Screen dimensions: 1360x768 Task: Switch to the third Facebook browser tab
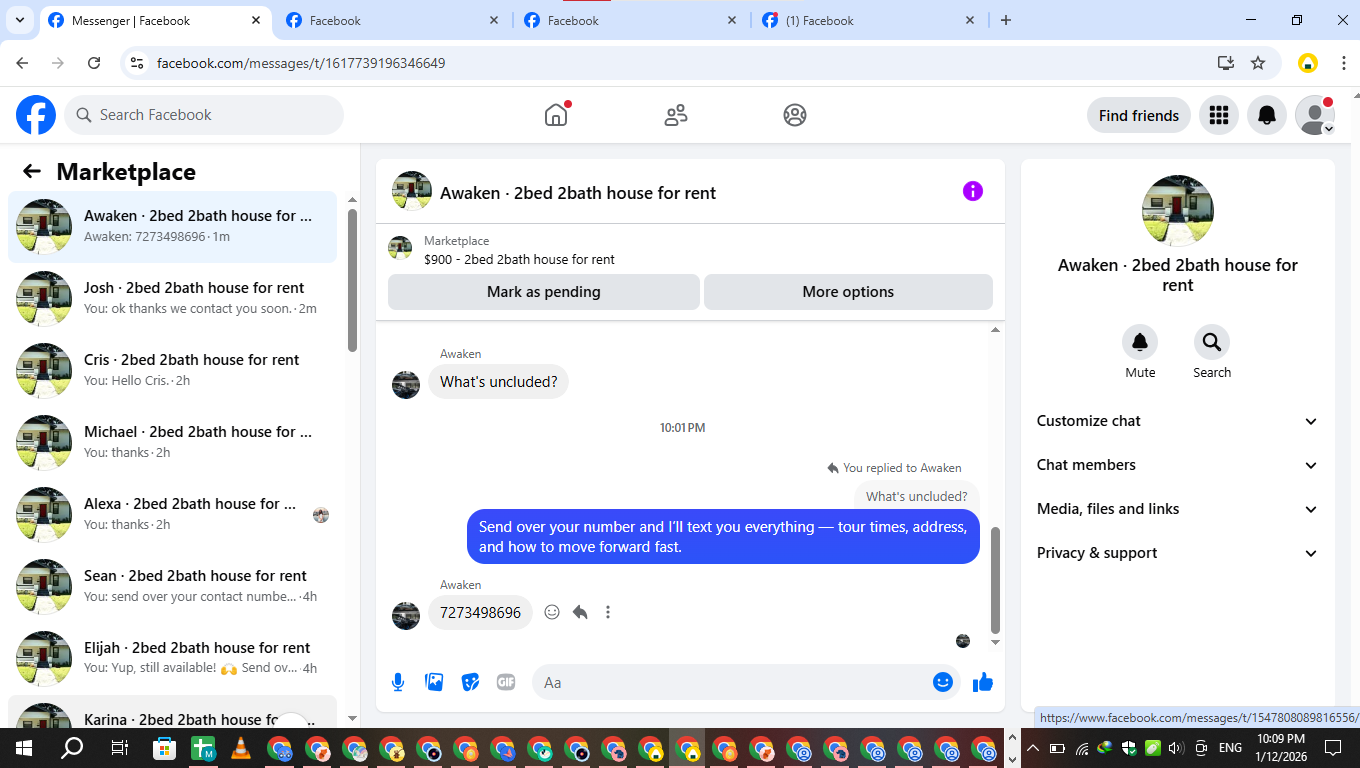631,20
